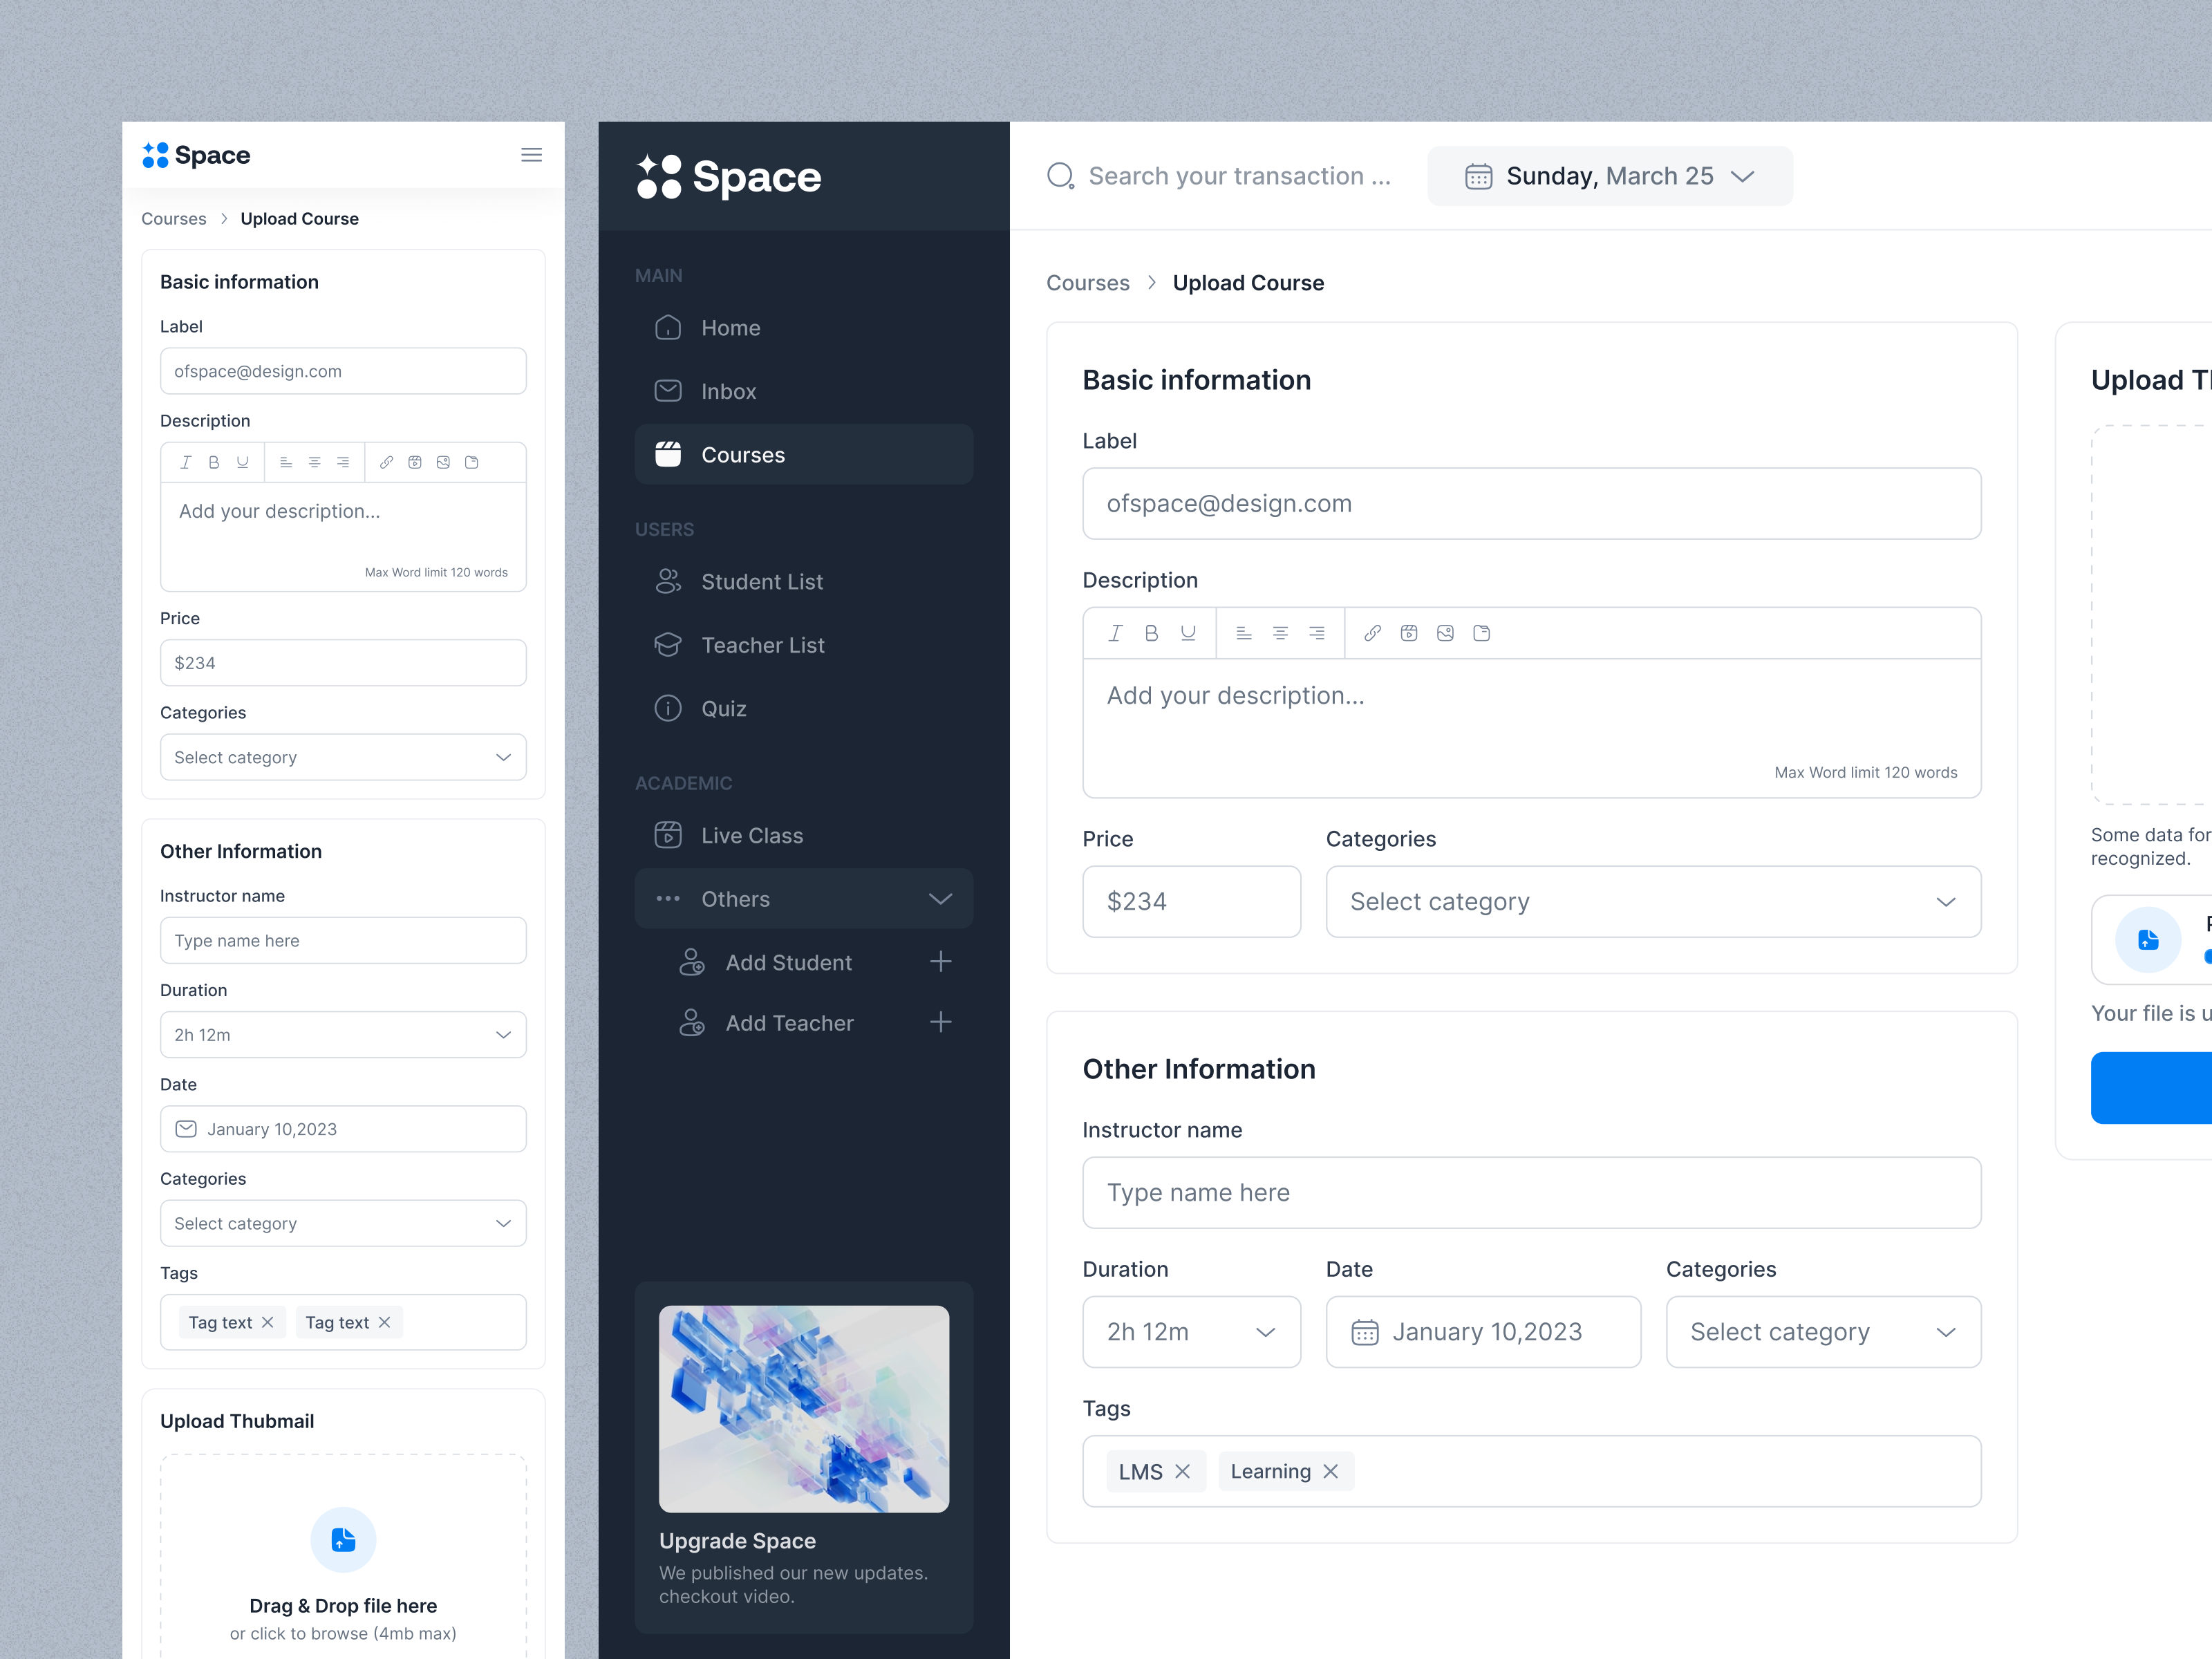Apply underline formatting in the description editor
The height and width of the screenshot is (1659, 2212).
[x=1188, y=632]
